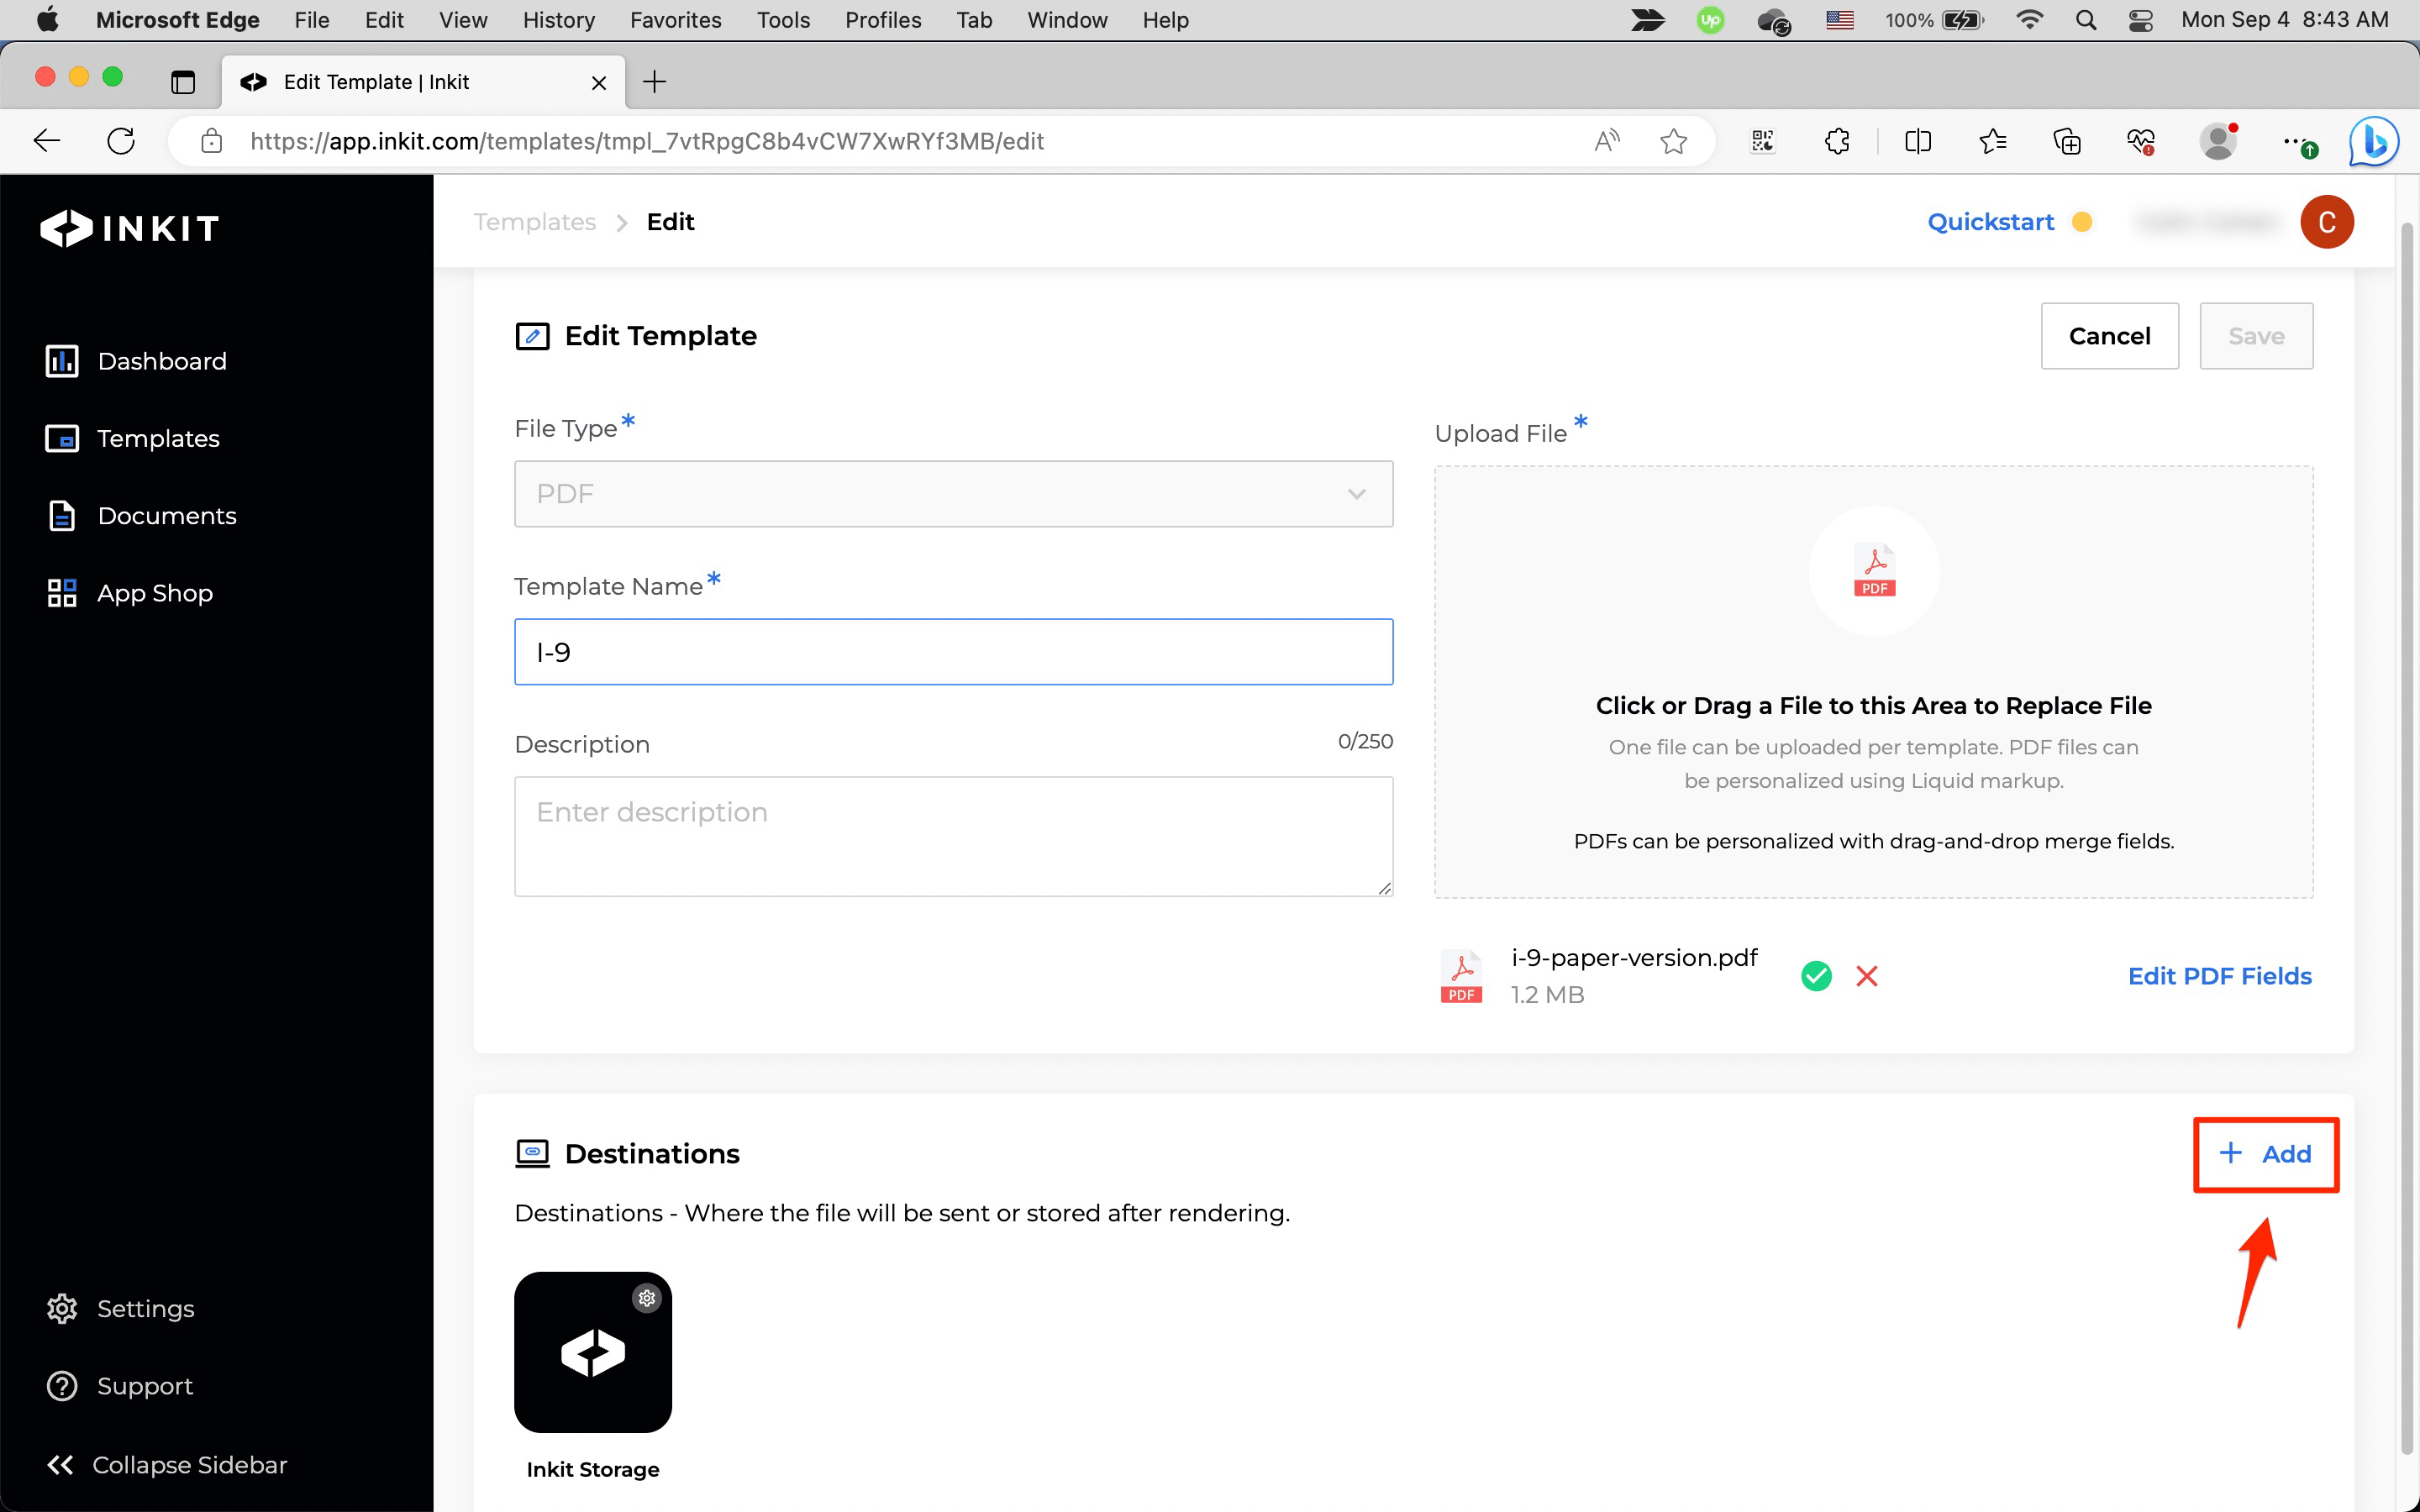This screenshot has height=1512, width=2420.
Task: Open Documents section in sidebar
Action: click(x=166, y=516)
